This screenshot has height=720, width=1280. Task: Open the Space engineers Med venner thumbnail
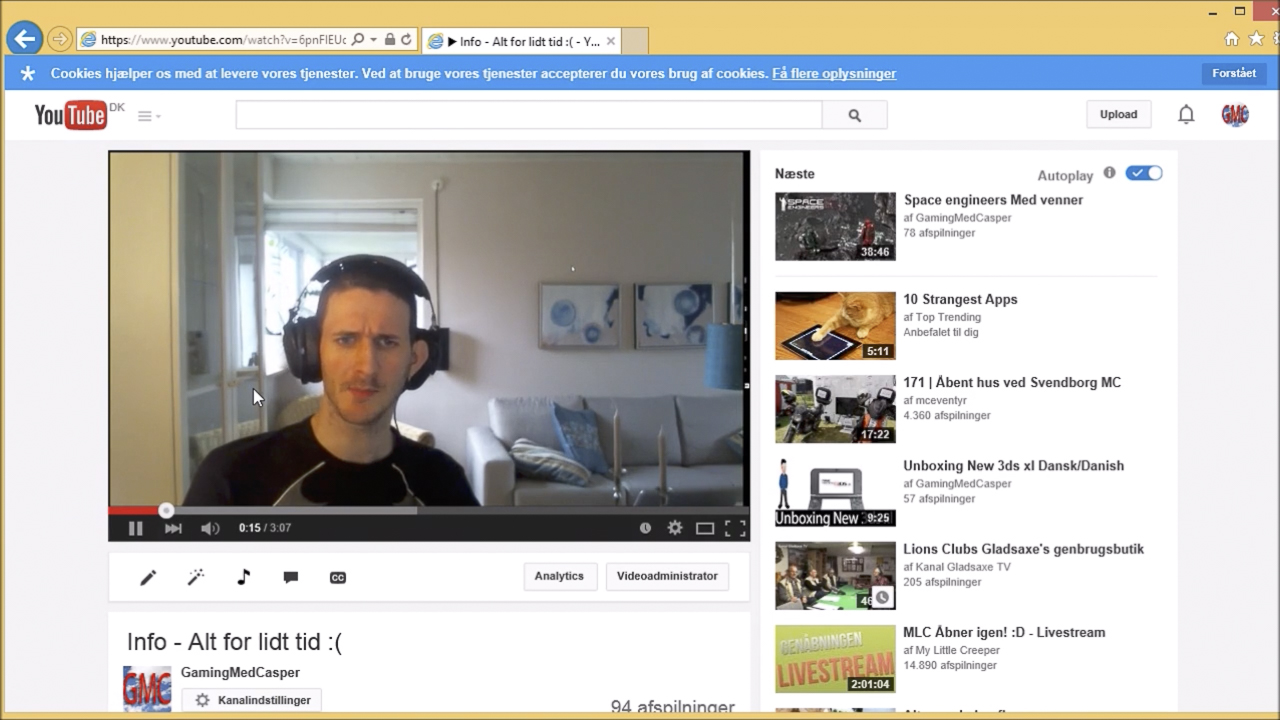click(835, 226)
